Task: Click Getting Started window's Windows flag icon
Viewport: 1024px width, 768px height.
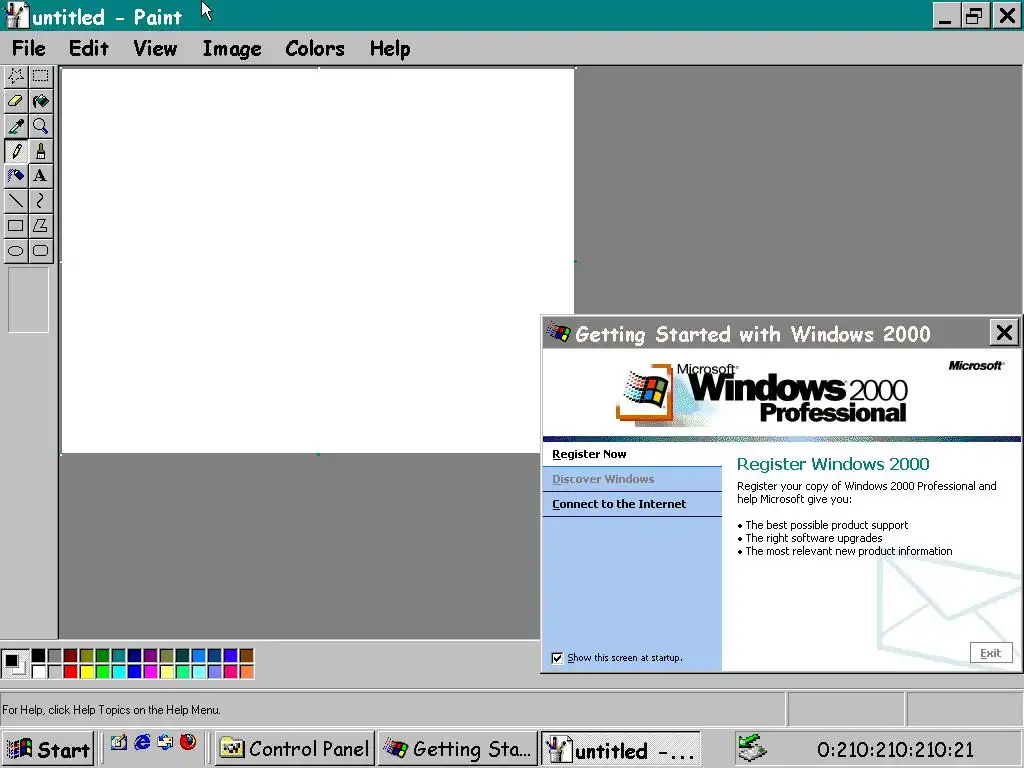Action: (559, 332)
